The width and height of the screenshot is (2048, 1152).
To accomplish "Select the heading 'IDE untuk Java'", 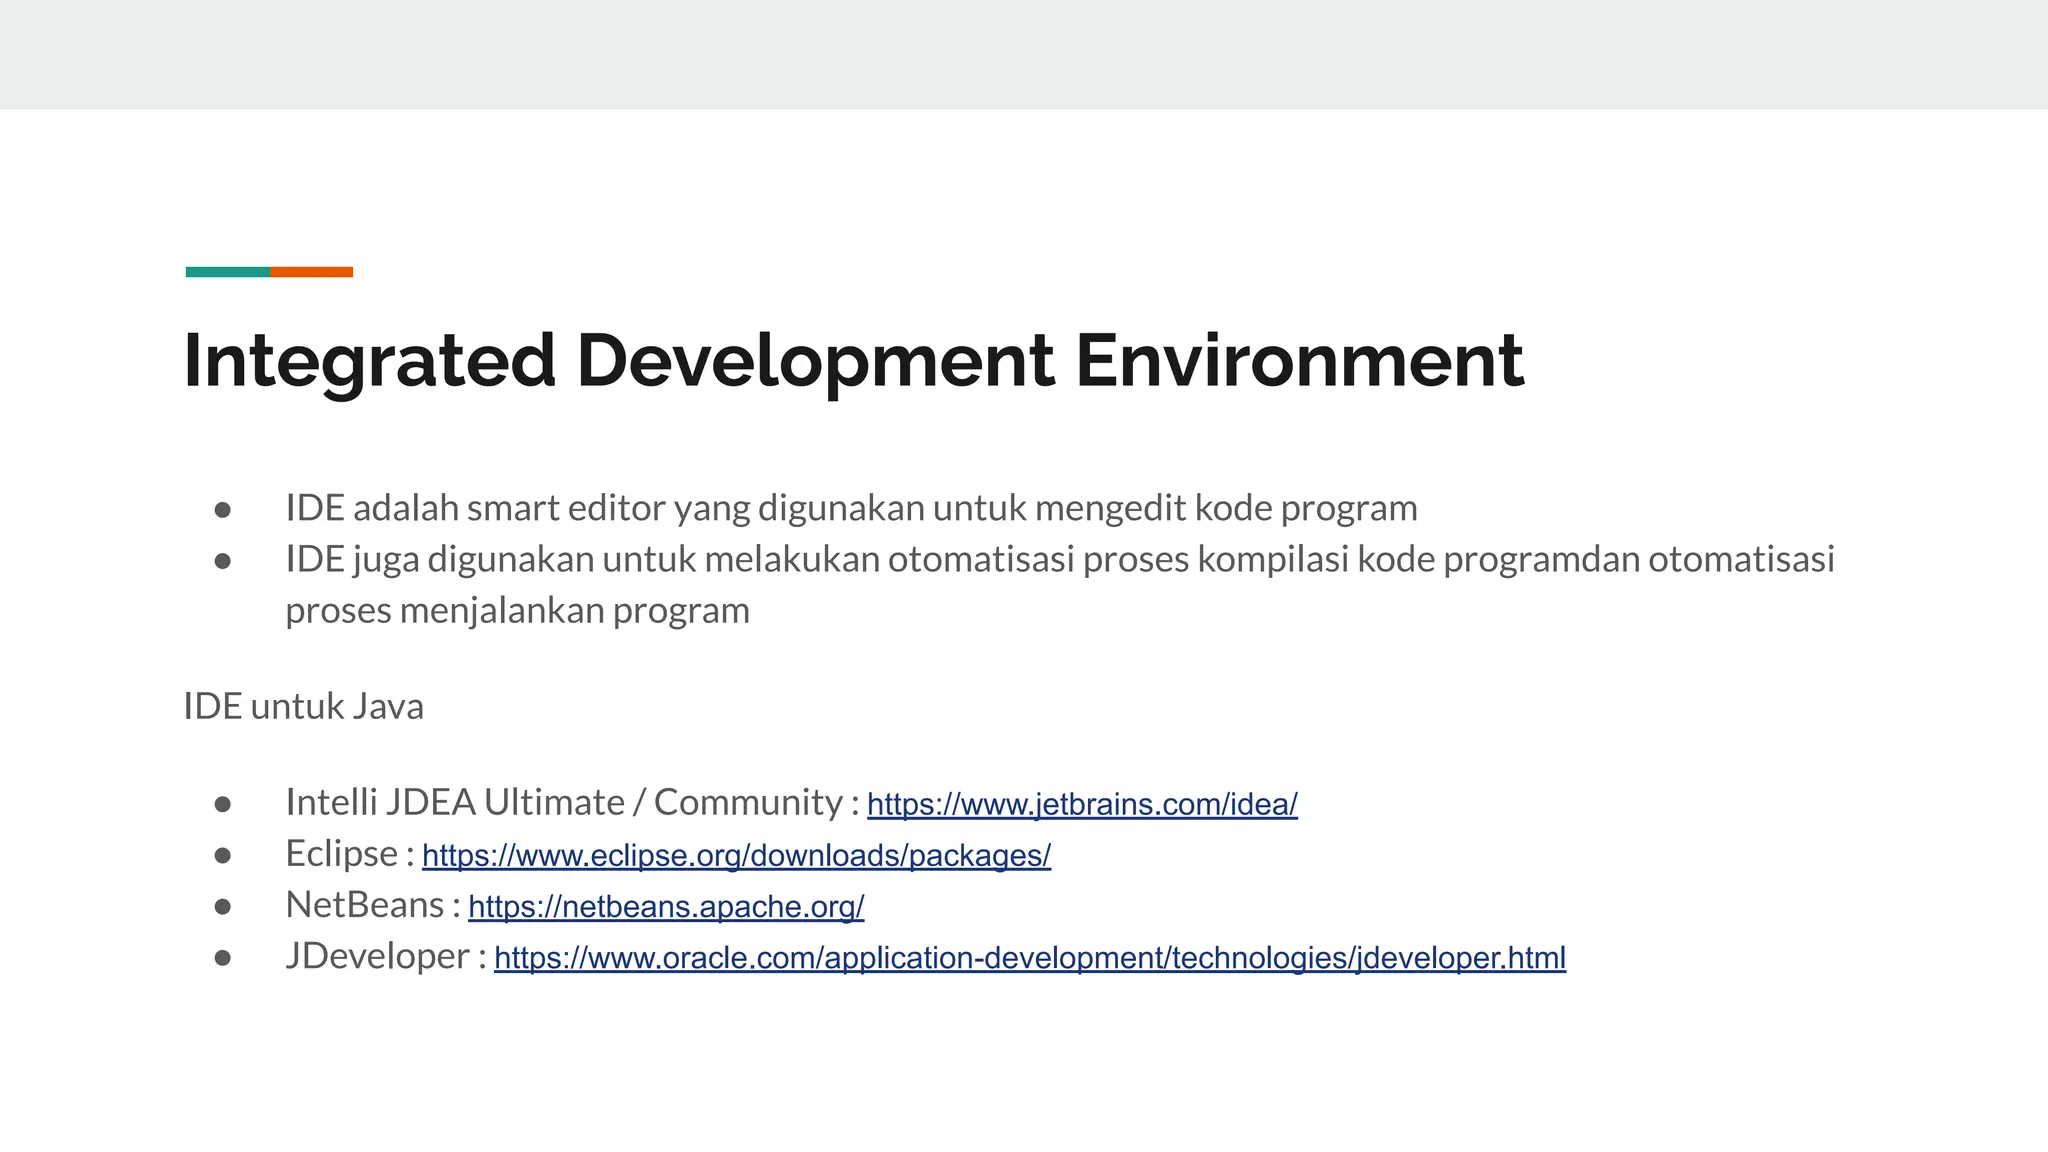I will click(x=304, y=706).
